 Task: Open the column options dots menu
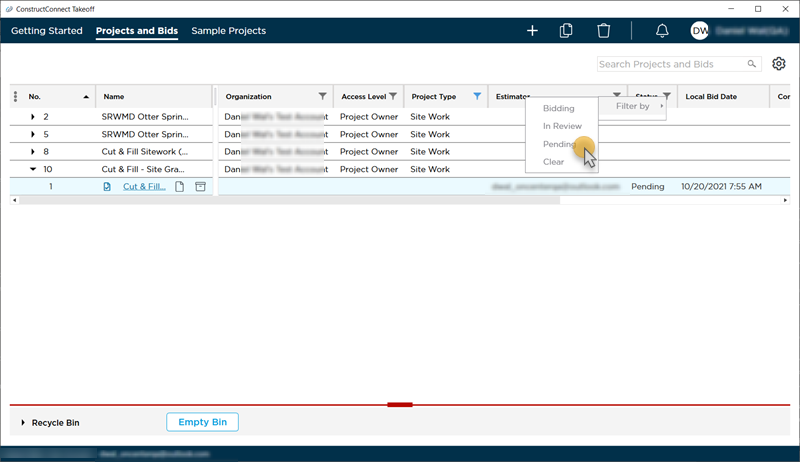coord(15,96)
